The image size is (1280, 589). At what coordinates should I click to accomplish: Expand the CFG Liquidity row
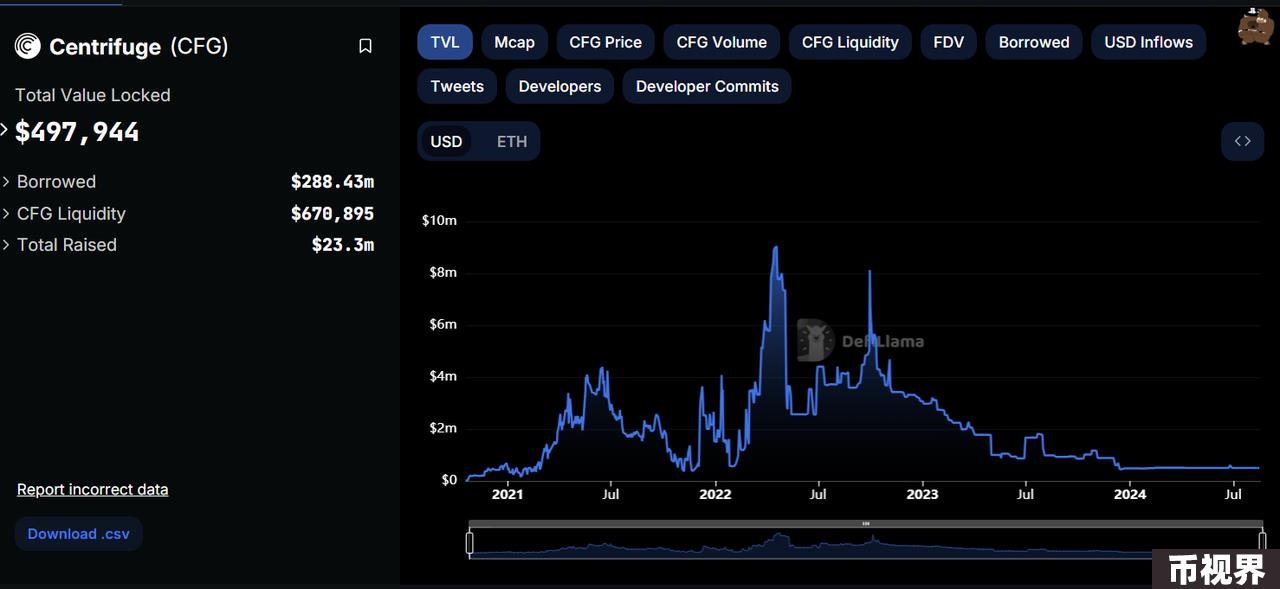point(7,214)
